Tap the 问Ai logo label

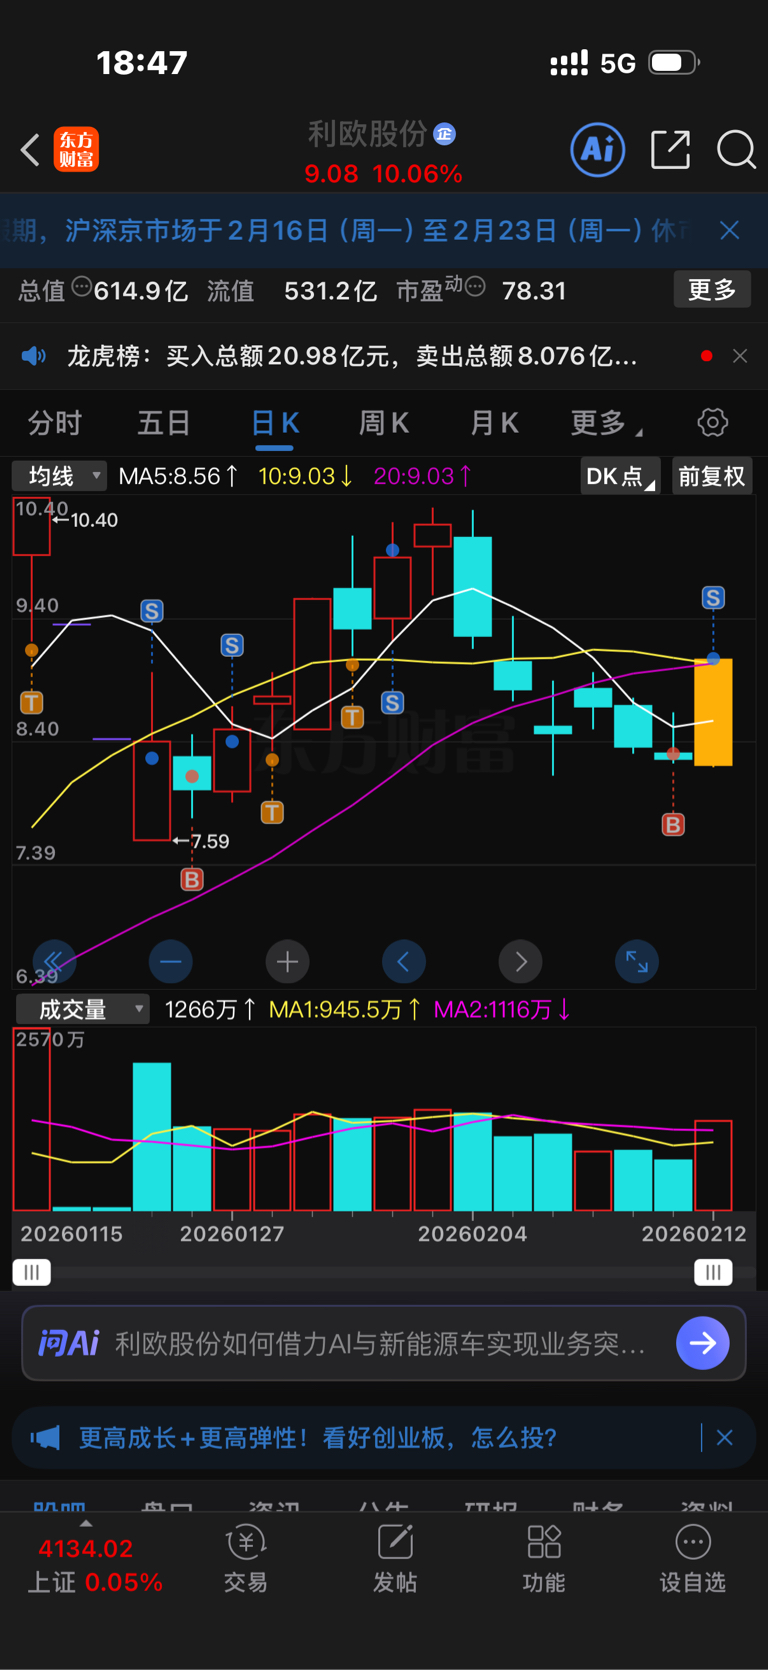(68, 1343)
